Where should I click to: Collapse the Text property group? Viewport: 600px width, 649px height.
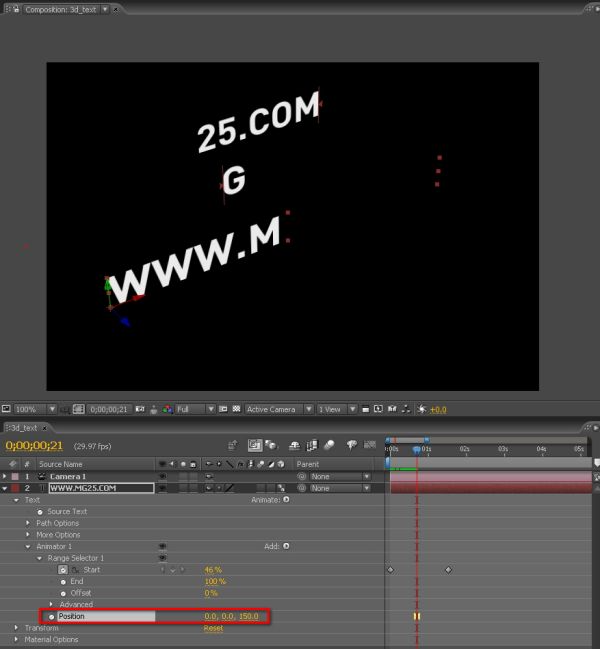point(16,500)
